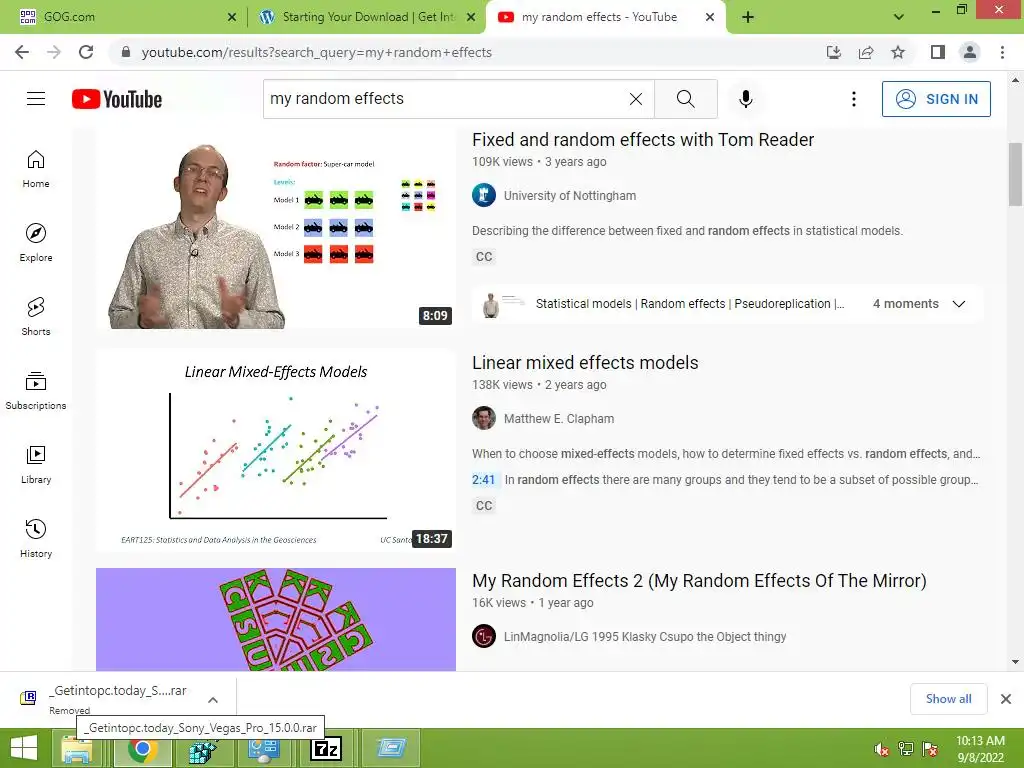
Task: Click the install/download page icon
Action: [834, 52]
